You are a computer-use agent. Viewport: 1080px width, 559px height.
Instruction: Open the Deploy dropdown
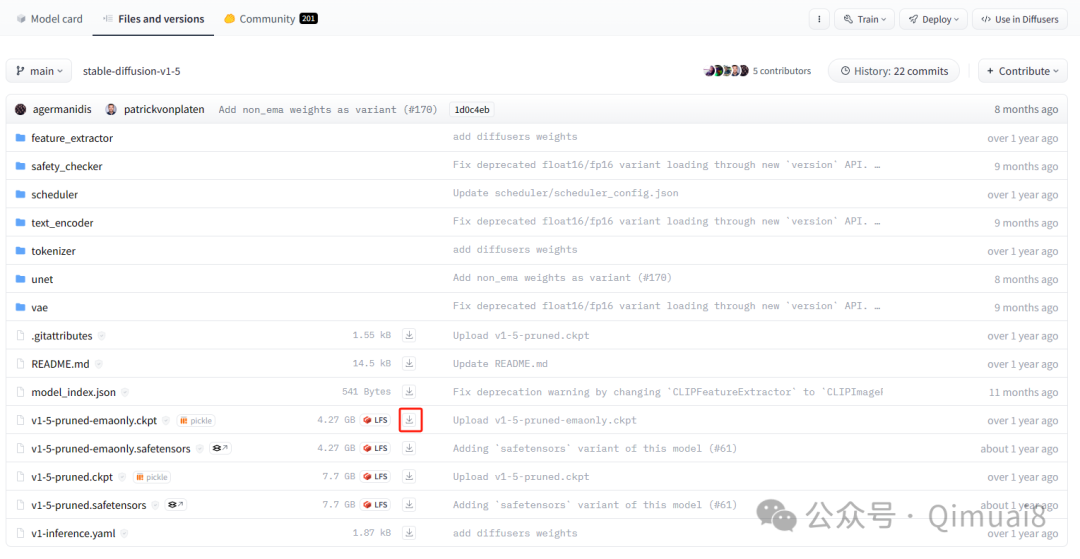(x=933, y=19)
